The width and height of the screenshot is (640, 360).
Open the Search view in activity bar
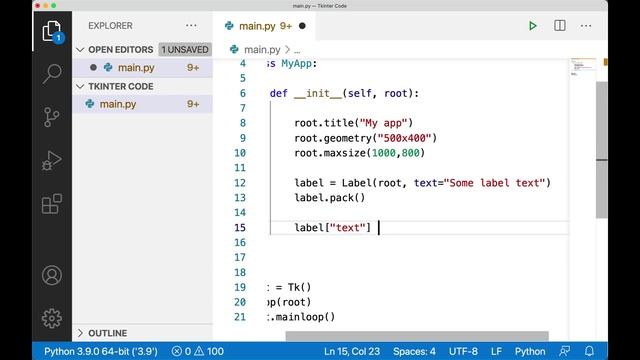[x=52, y=74]
